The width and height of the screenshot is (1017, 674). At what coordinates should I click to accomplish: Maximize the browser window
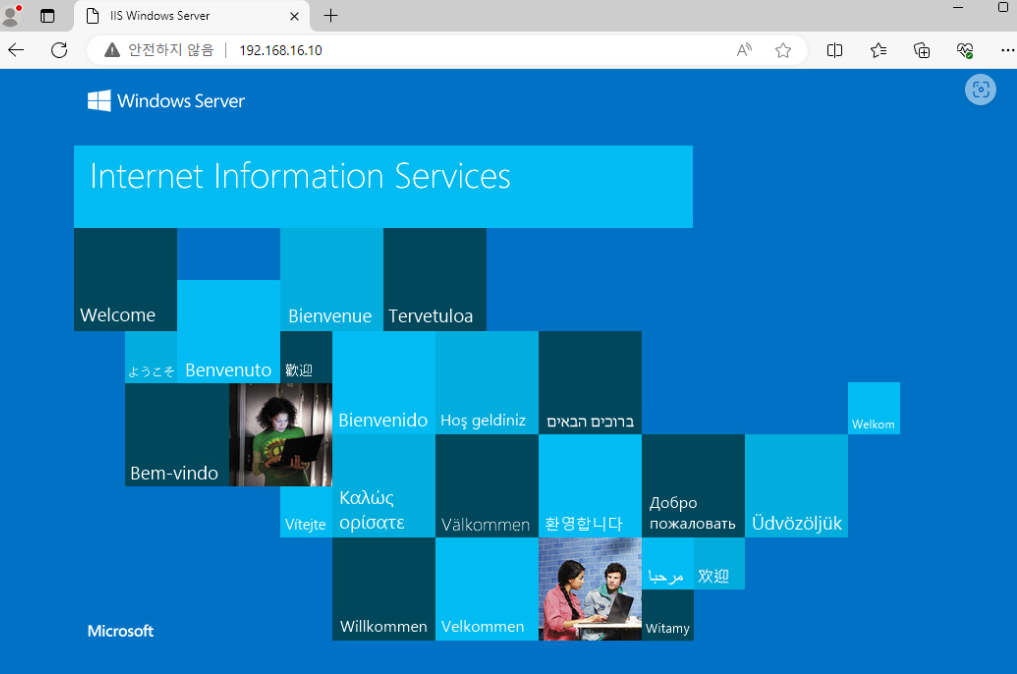tap(1003, 7)
